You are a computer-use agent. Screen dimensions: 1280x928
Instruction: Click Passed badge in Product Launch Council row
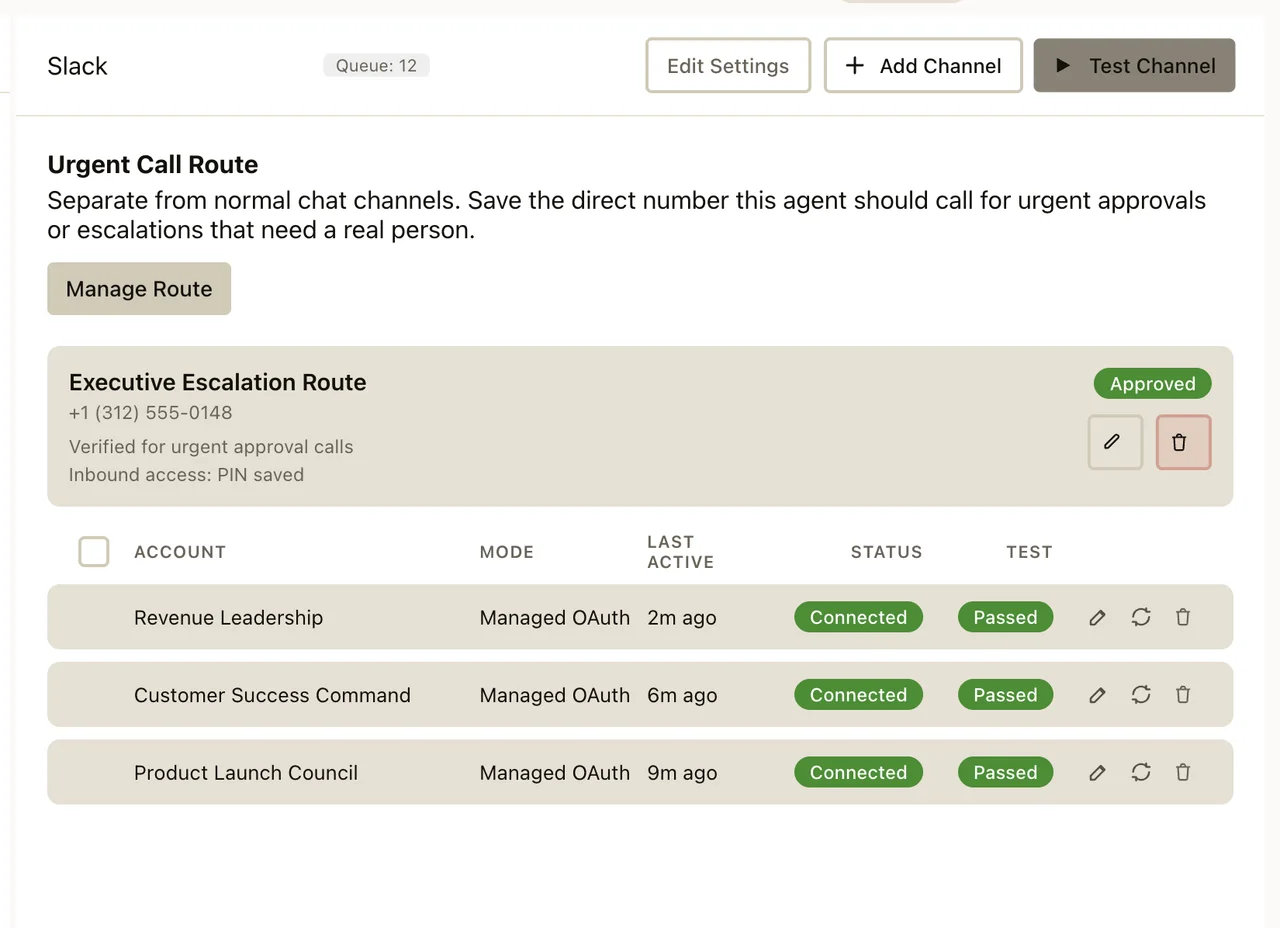pyautogui.click(x=1005, y=772)
